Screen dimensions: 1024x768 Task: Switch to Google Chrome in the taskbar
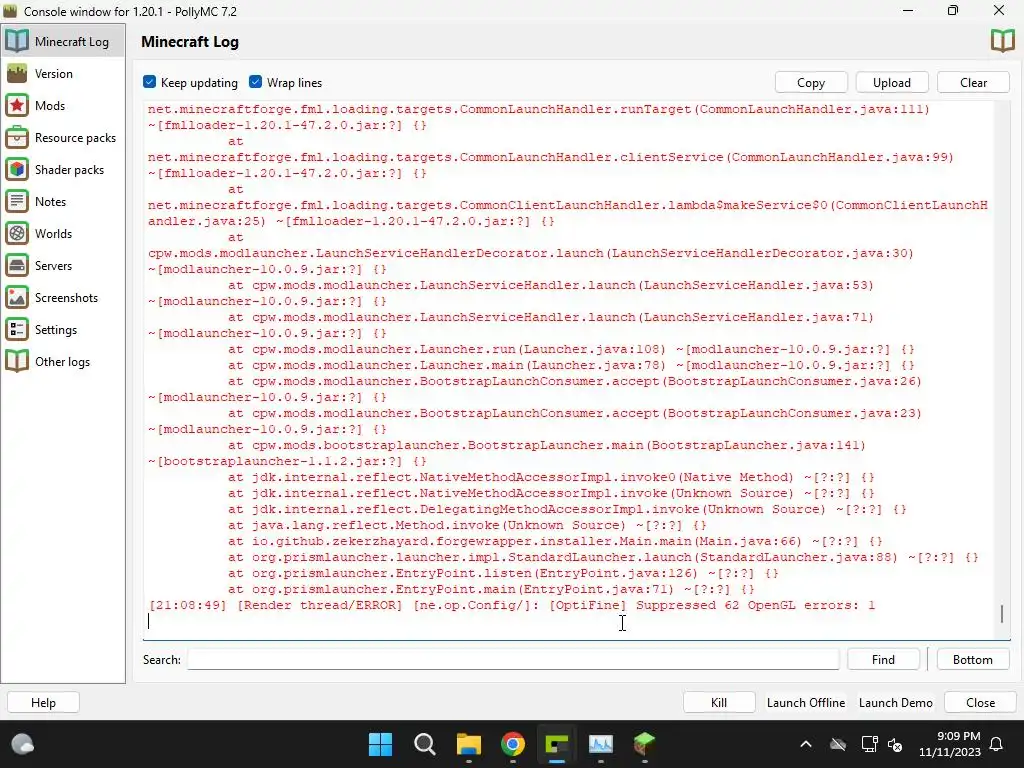[x=513, y=744]
